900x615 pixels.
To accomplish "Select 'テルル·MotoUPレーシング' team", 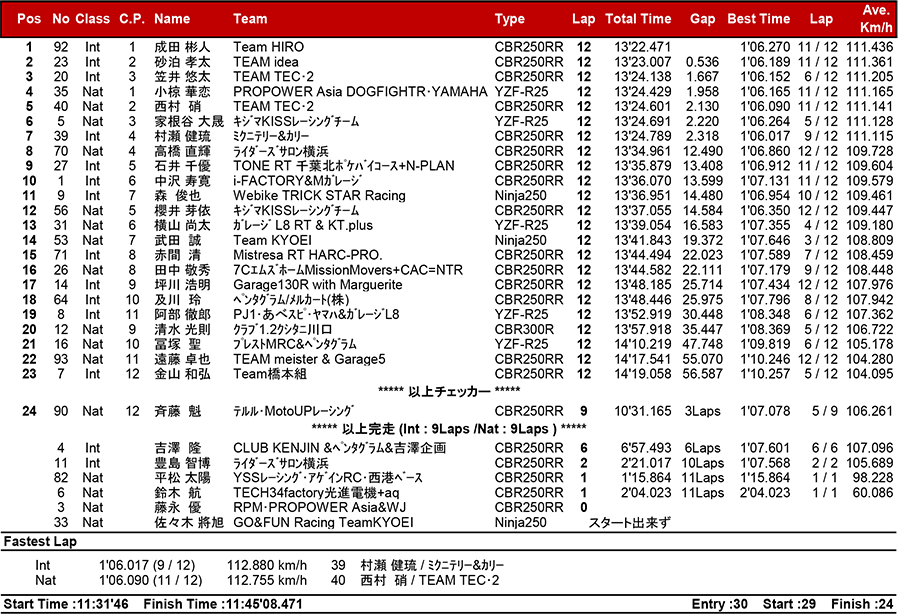I will point(293,412).
